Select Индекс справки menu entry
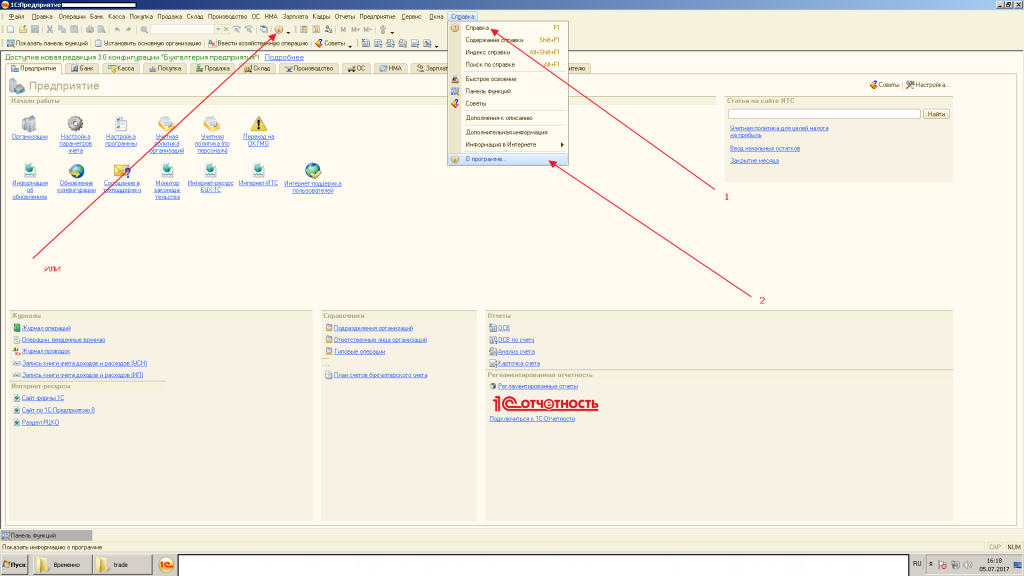Screen dimensions: 1024x576 tap(507, 52)
